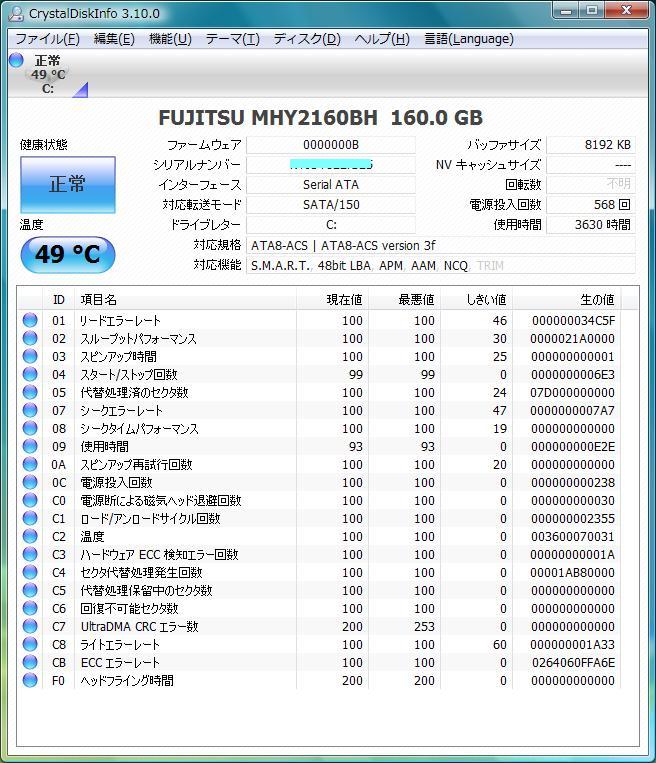Click status orb for 04 スタート/ストップ回数

coord(30,374)
